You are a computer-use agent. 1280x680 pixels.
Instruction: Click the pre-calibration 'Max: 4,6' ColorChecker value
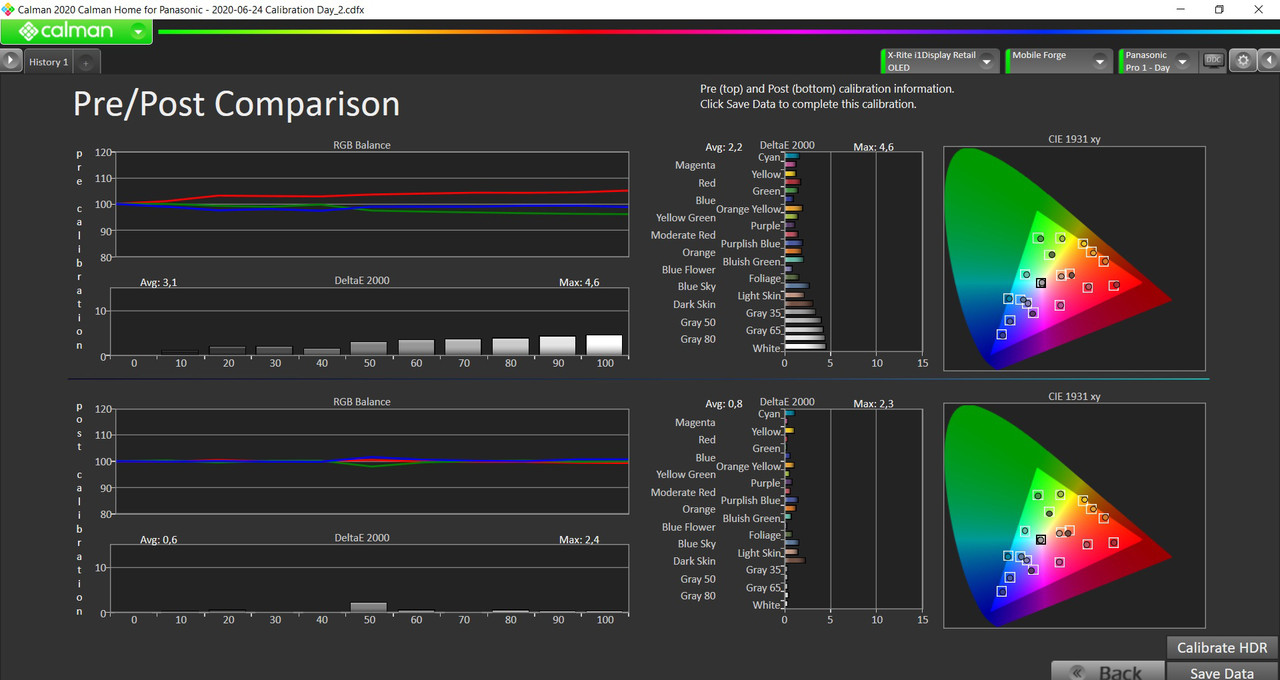click(873, 147)
